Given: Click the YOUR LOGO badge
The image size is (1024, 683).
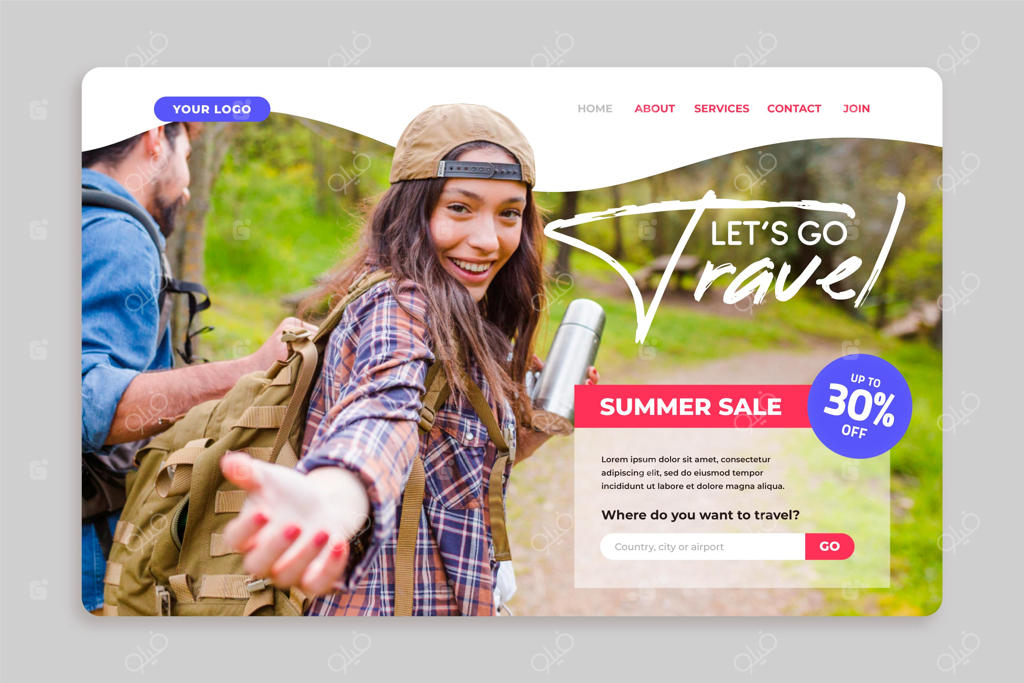Looking at the screenshot, I should [x=212, y=109].
